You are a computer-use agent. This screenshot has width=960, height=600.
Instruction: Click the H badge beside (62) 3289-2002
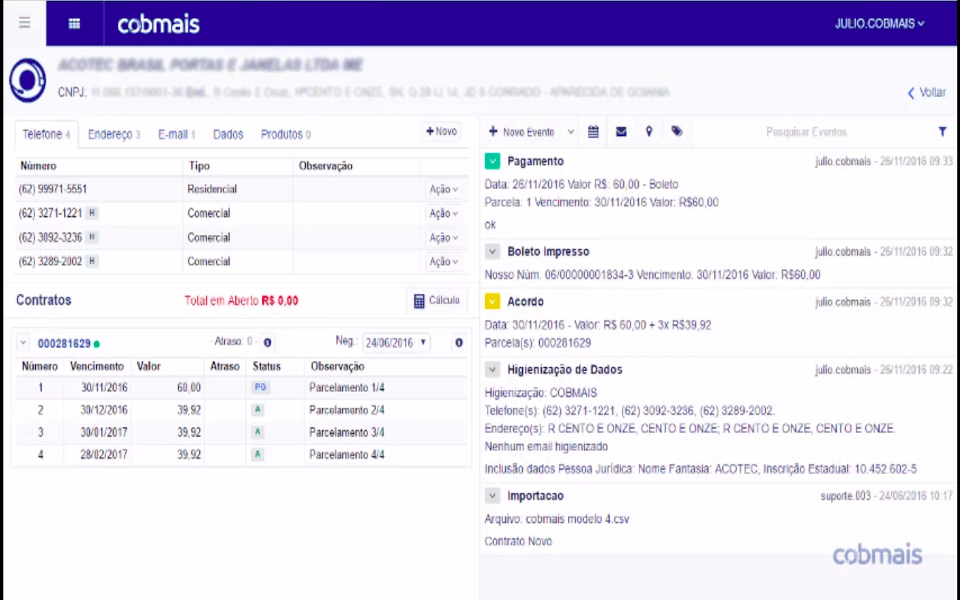click(x=92, y=261)
